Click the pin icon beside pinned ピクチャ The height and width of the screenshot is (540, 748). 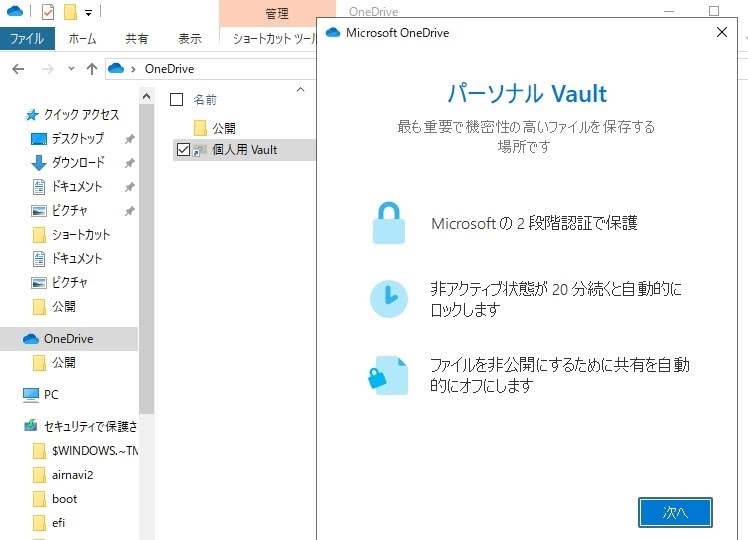[x=129, y=210]
